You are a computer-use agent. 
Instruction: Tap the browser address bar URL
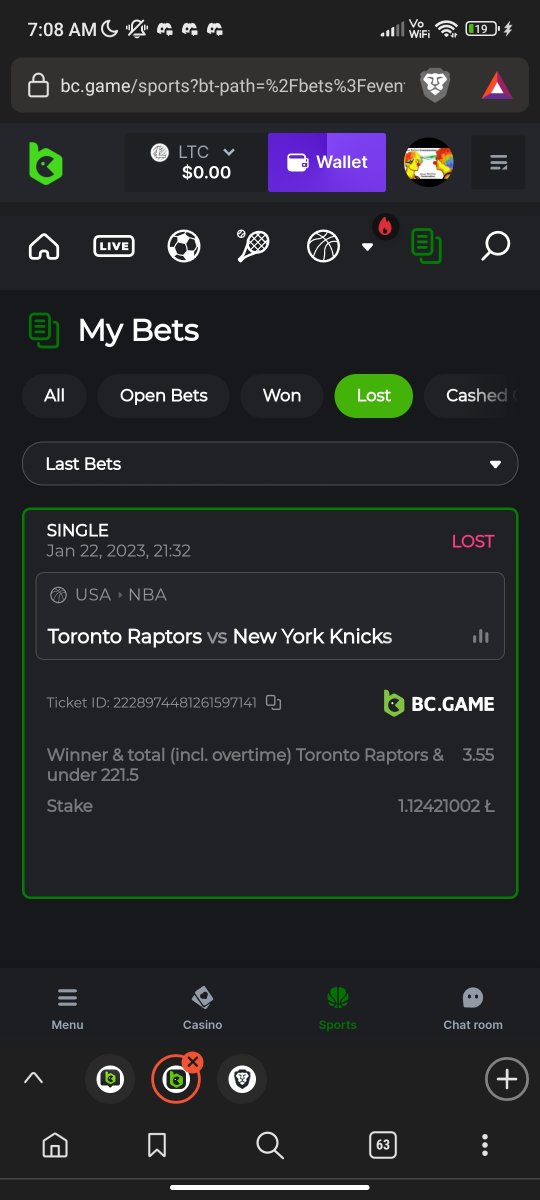point(233,86)
